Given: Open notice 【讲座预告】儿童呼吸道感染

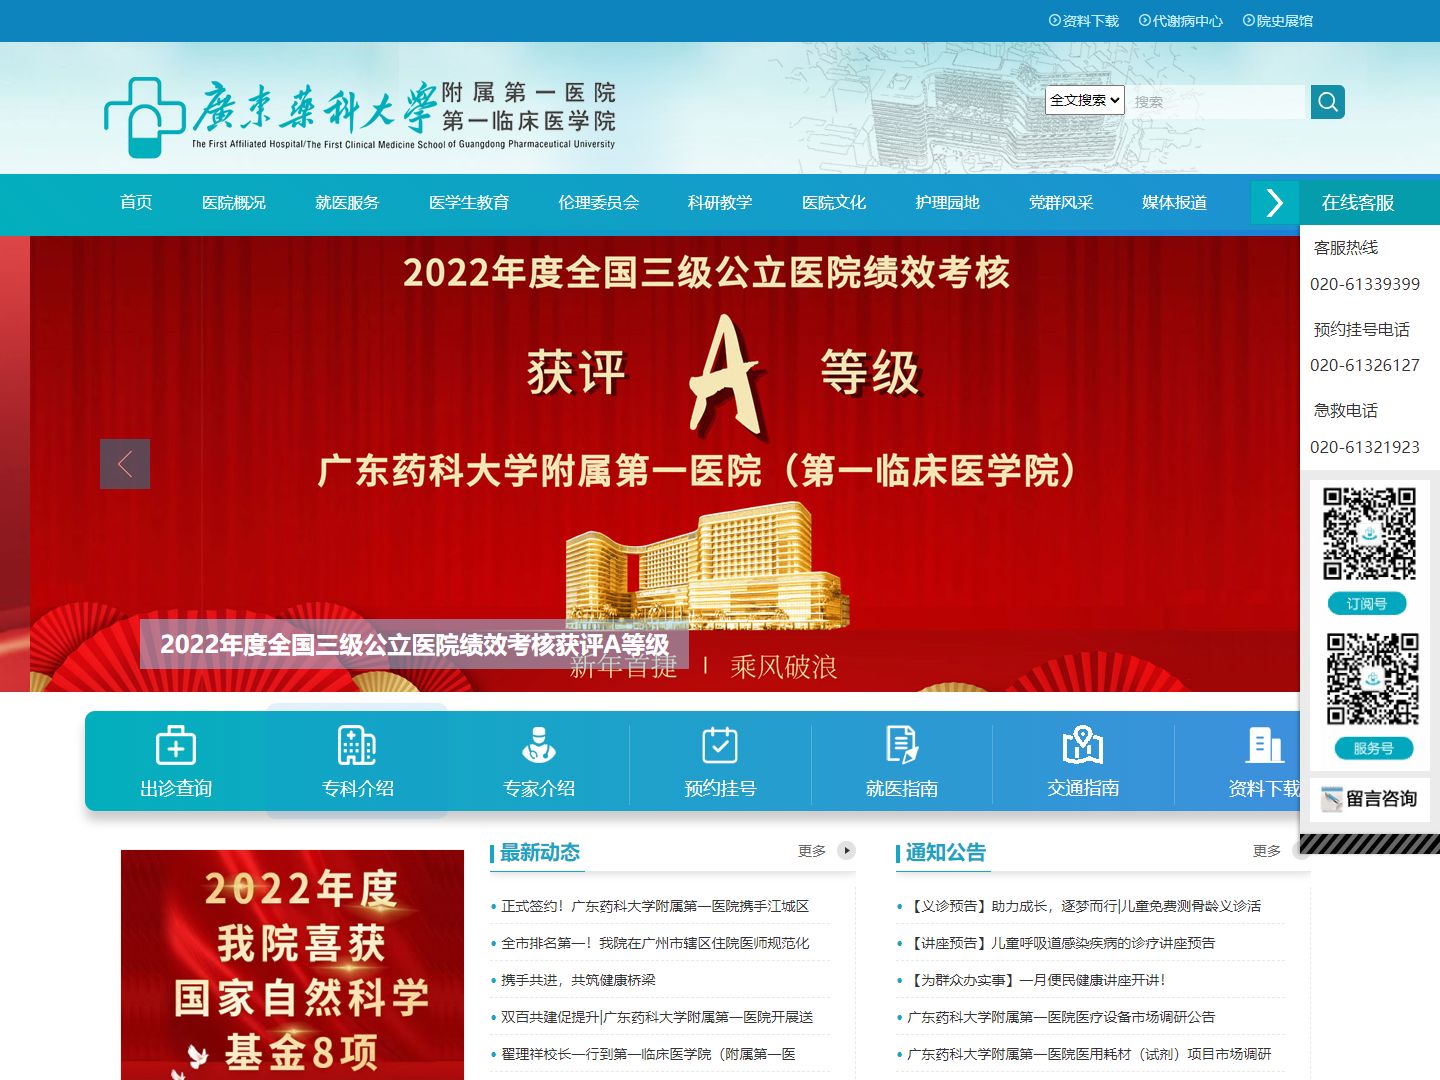Looking at the screenshot, I should (x=1061, y=943).
